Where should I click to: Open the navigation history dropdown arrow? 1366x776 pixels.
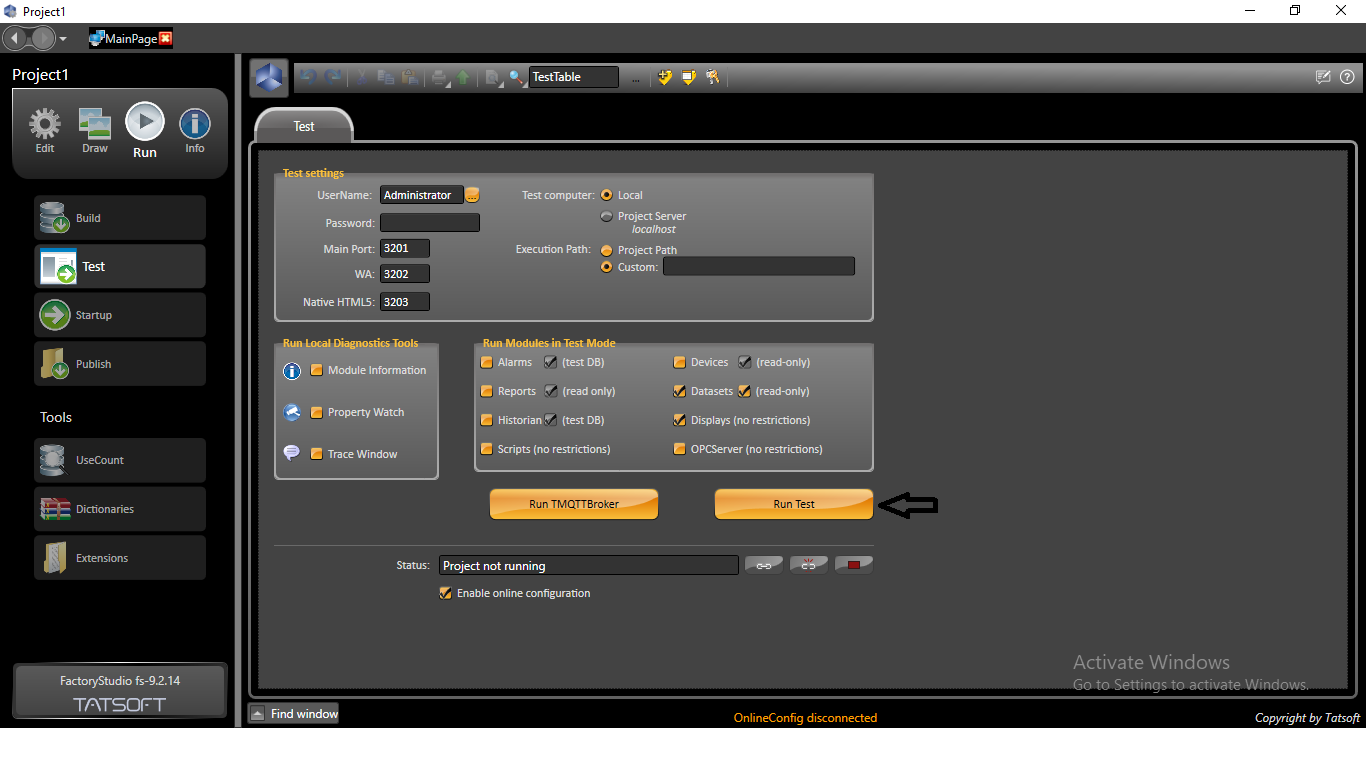pyautogui.click(x=63, y=39)
